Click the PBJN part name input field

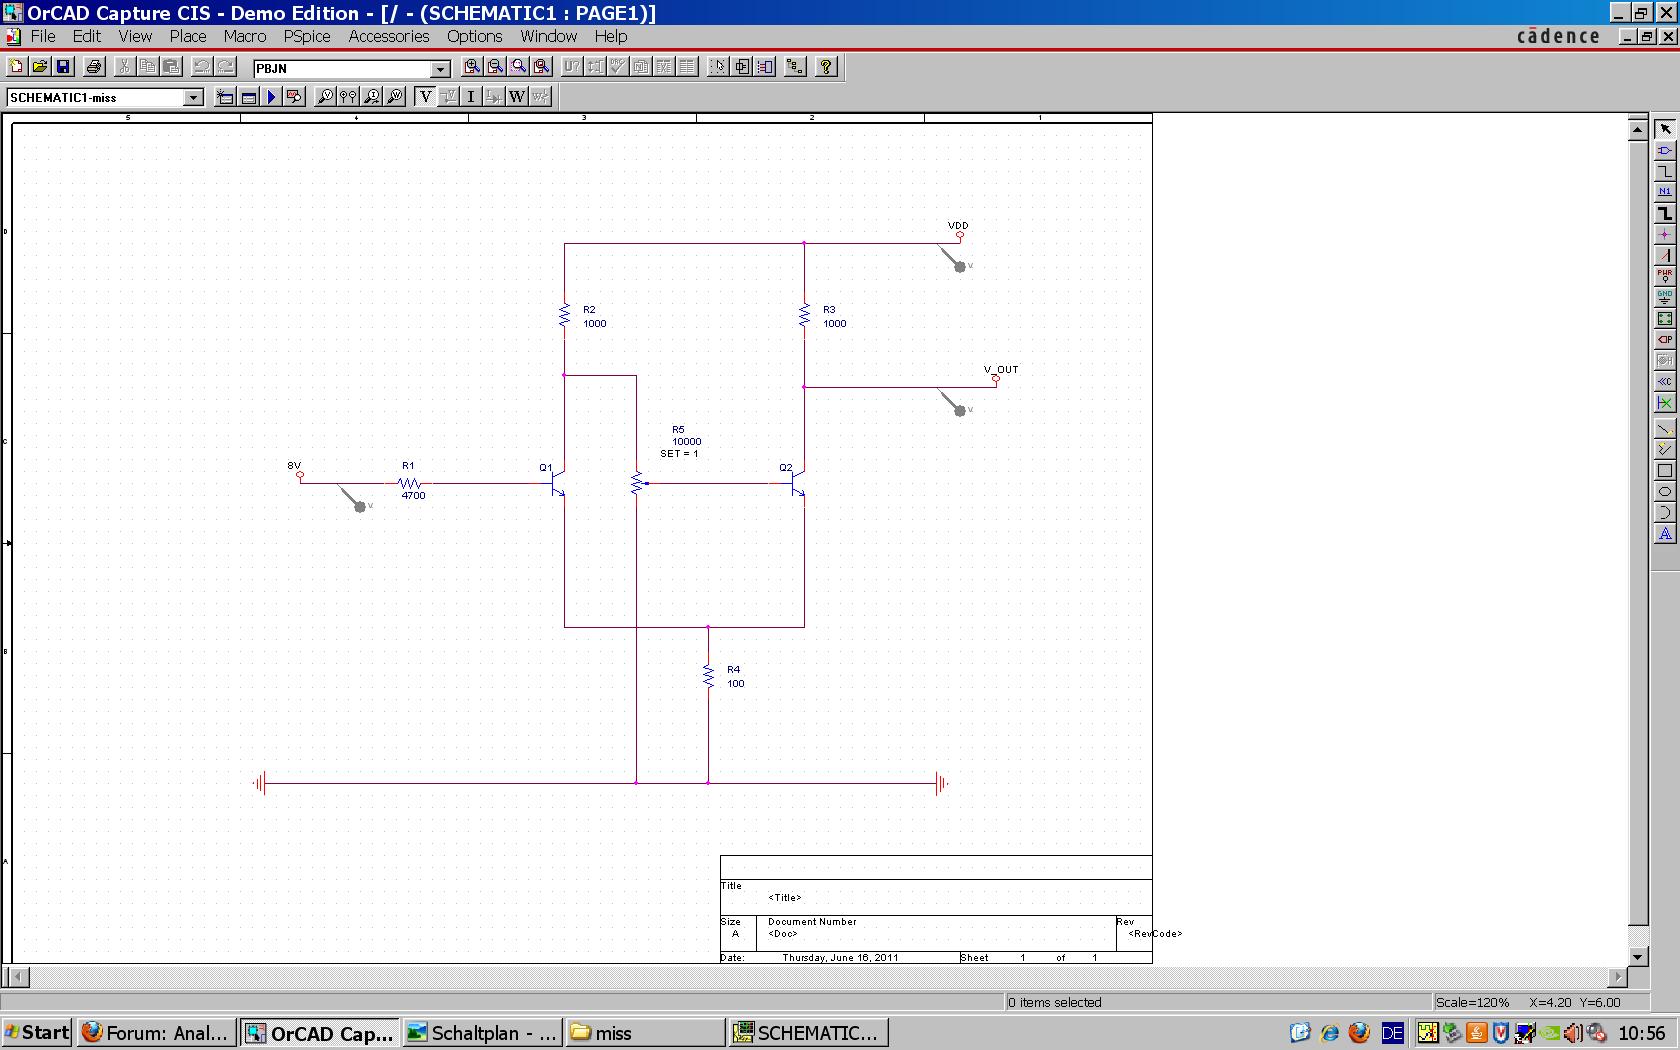342,69
